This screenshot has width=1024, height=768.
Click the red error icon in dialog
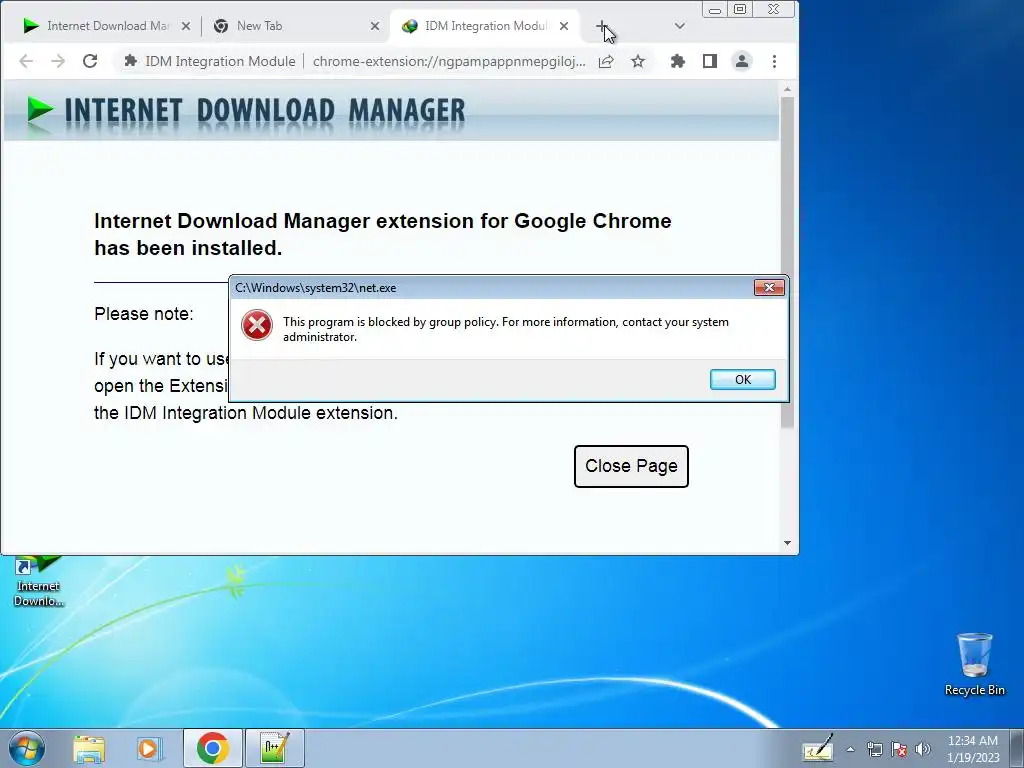[x=257, y=325]
